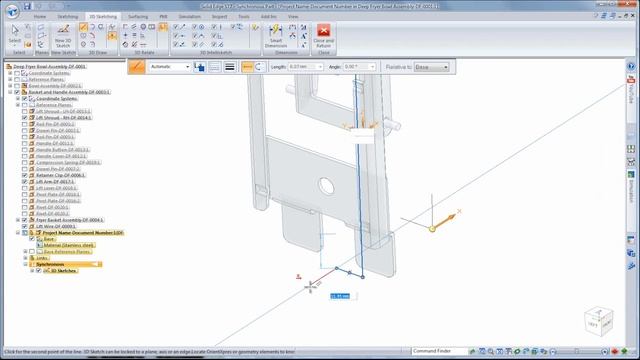
Task: Open the Relative to Base dropdown
Action: (x=431, y=67)
